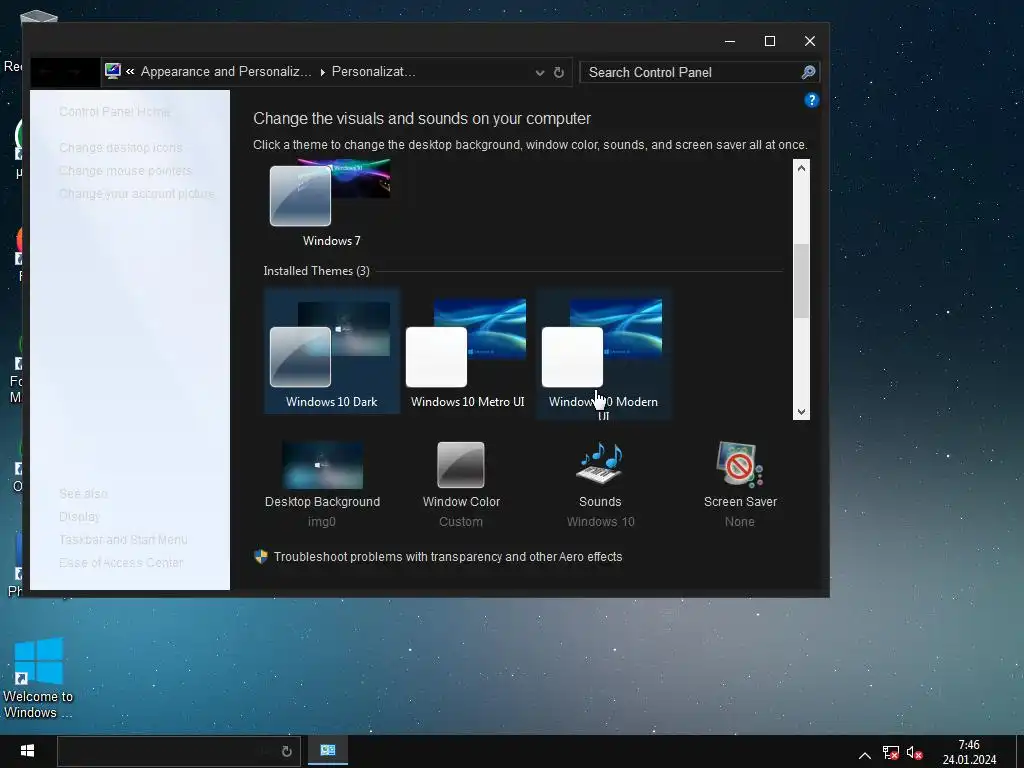The image size is (1024, 768).
Task: Open the muted volume tray icon
Action: click(914, 753)
